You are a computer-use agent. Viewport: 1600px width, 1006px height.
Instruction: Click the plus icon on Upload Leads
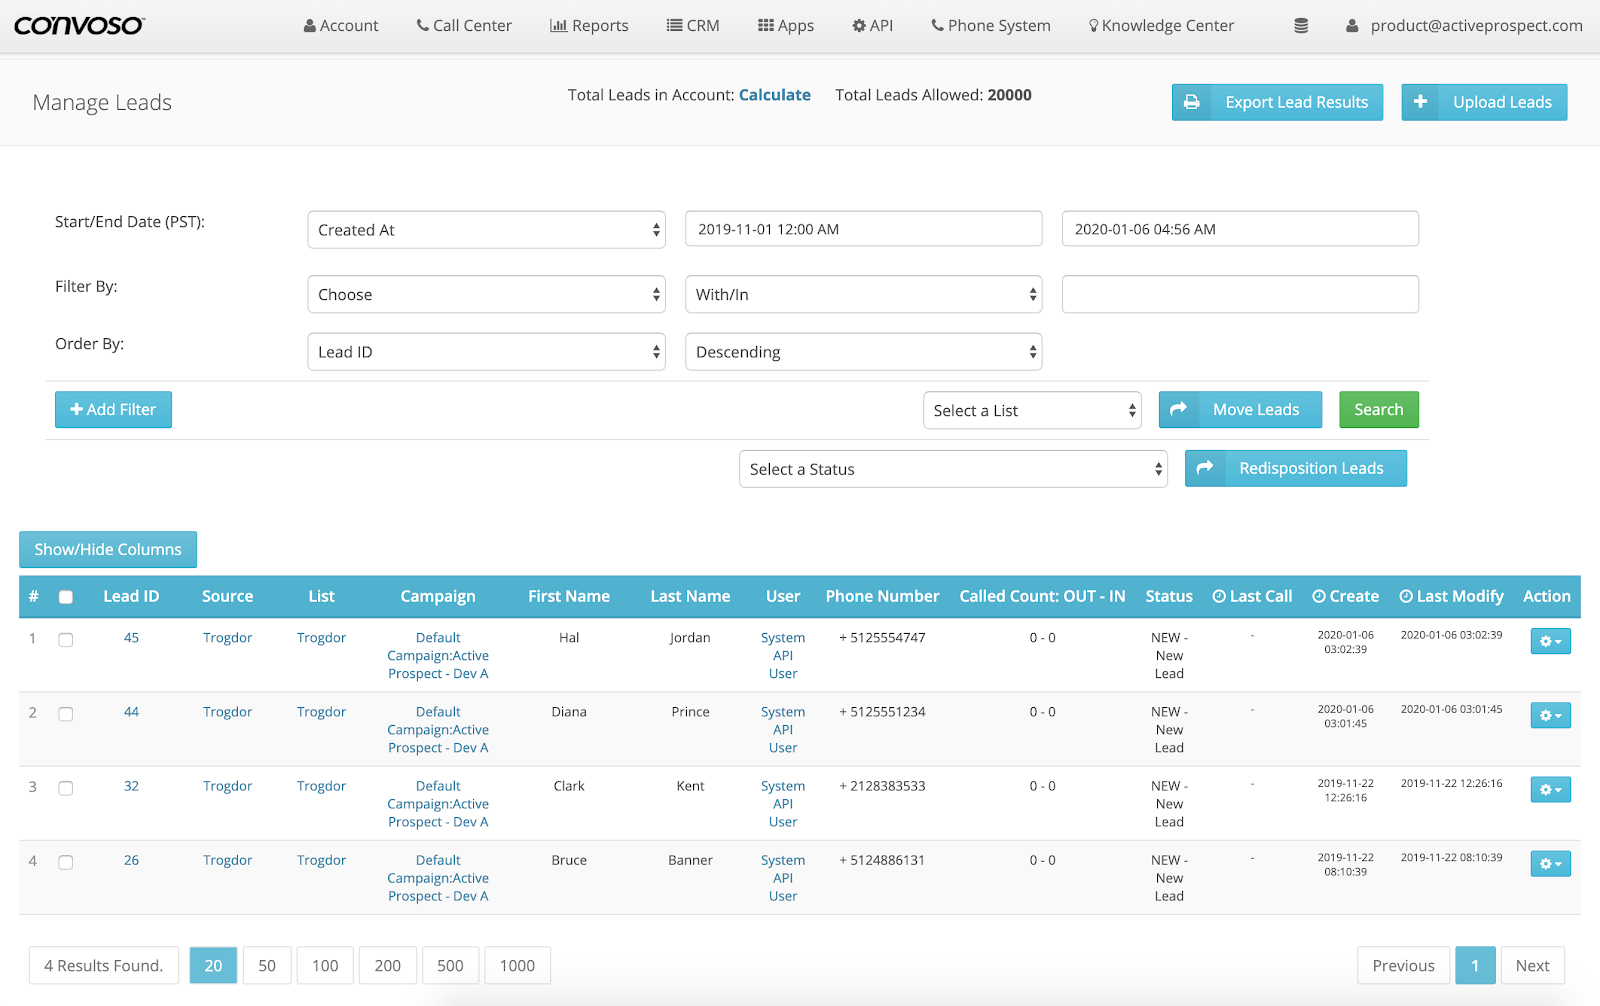click(1420, 102)
